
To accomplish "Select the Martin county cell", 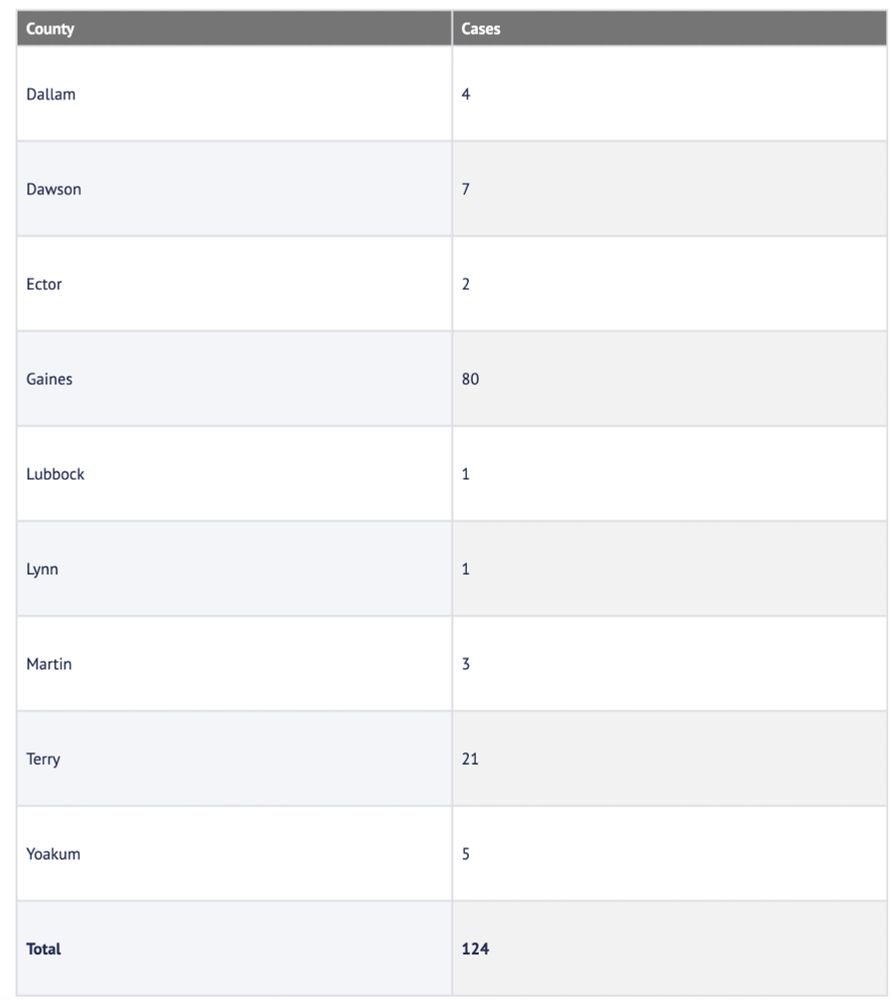I will 234,664.
